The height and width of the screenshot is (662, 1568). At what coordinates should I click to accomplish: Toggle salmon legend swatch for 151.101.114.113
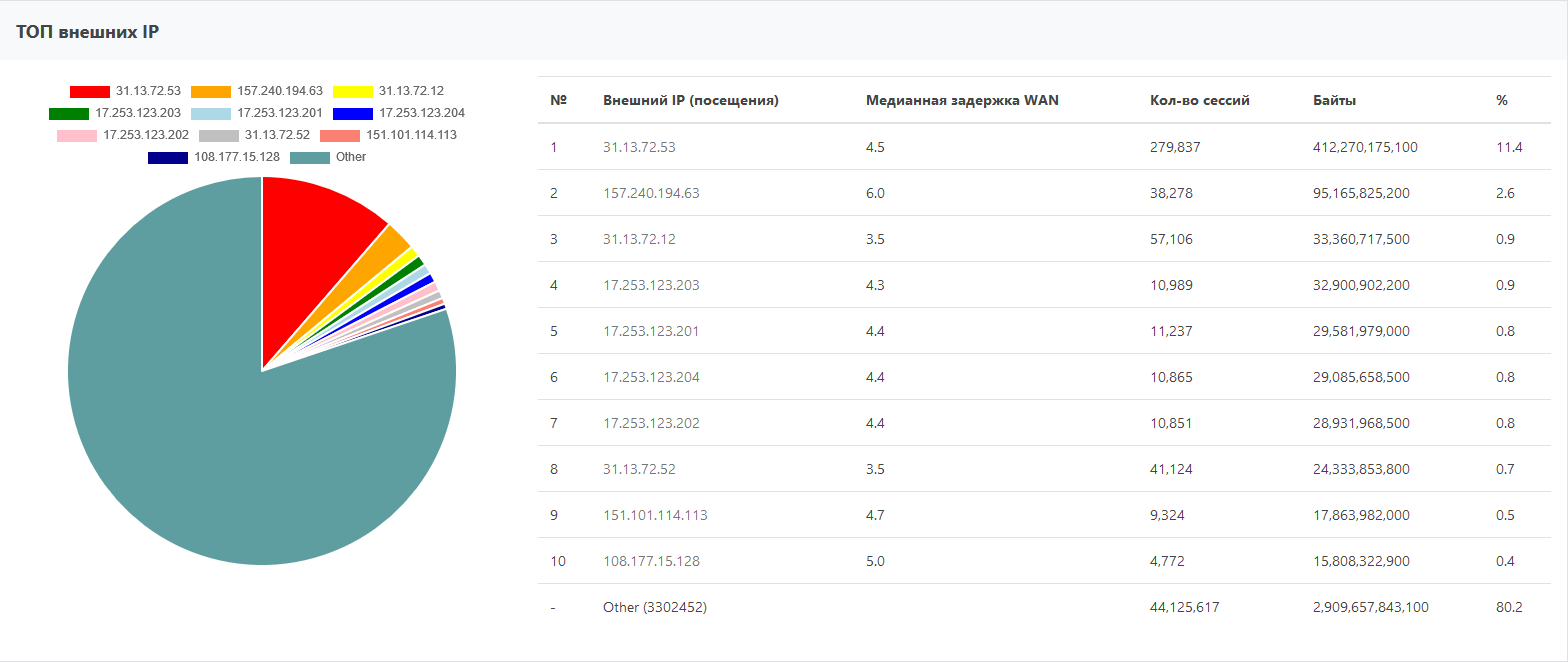pos(340,135)
